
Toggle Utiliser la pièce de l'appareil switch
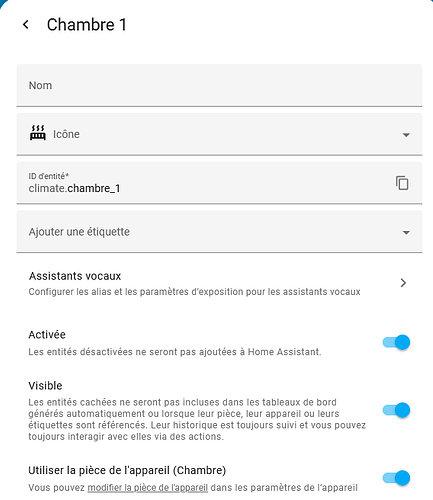point(396,478)
